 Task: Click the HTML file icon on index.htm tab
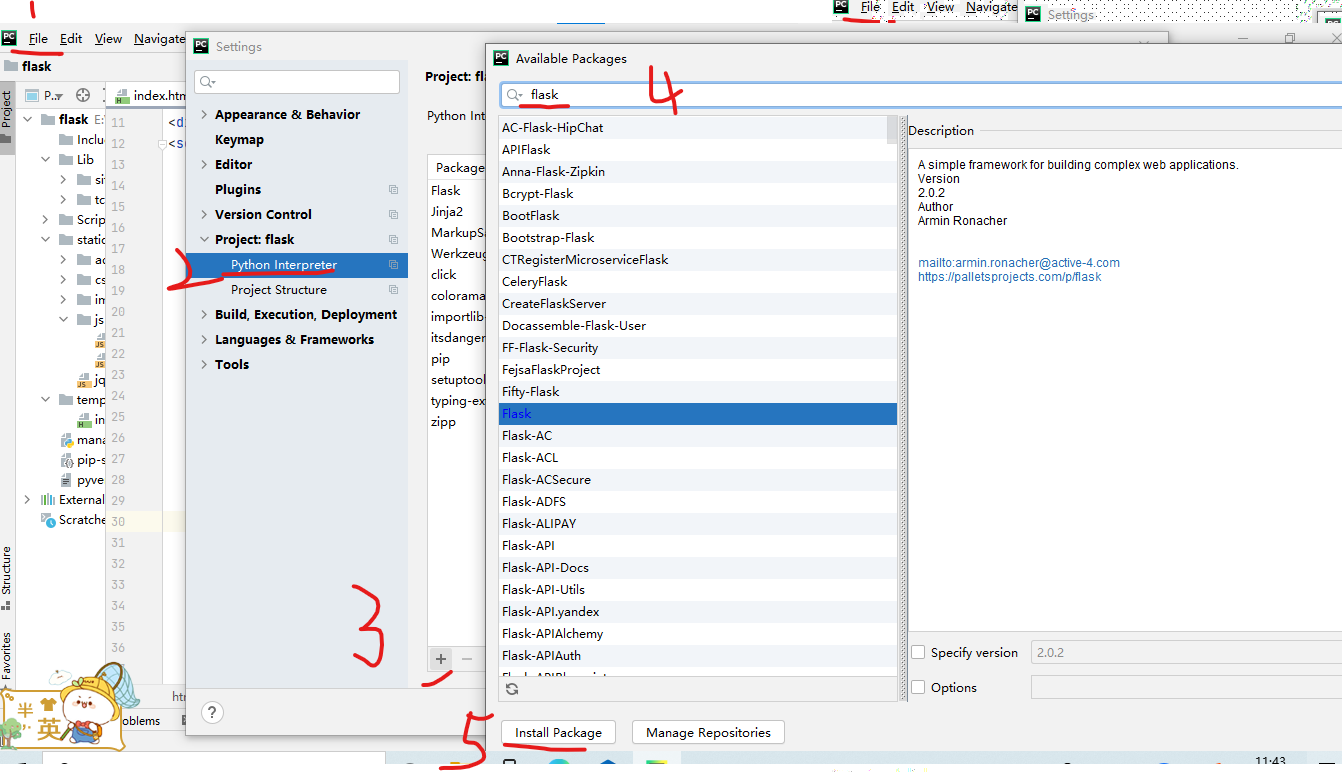click(x=122, y=97)
